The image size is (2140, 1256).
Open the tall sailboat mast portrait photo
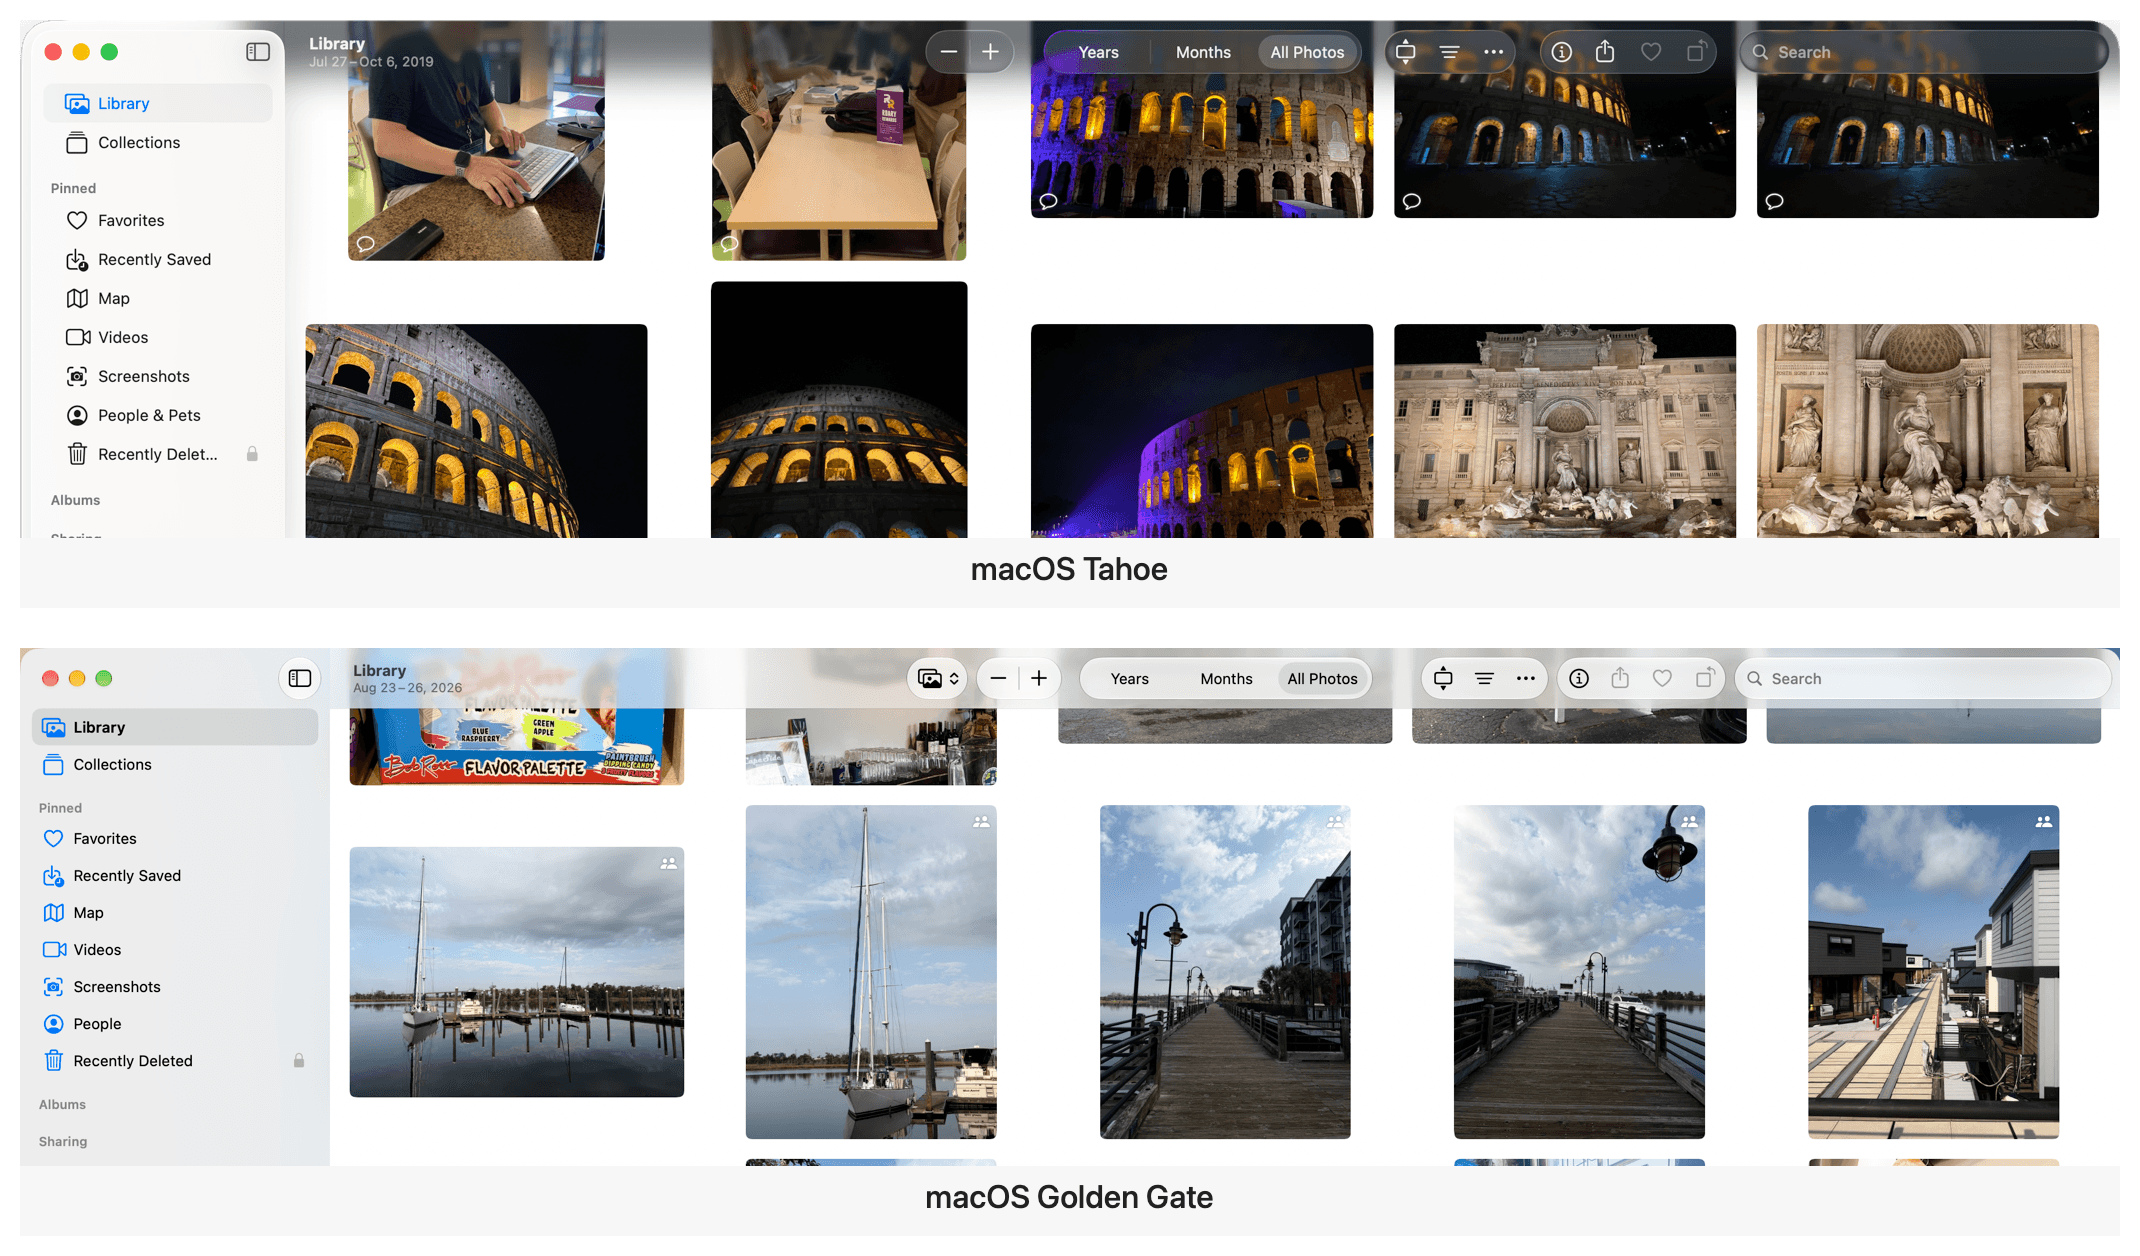[871, 972]
